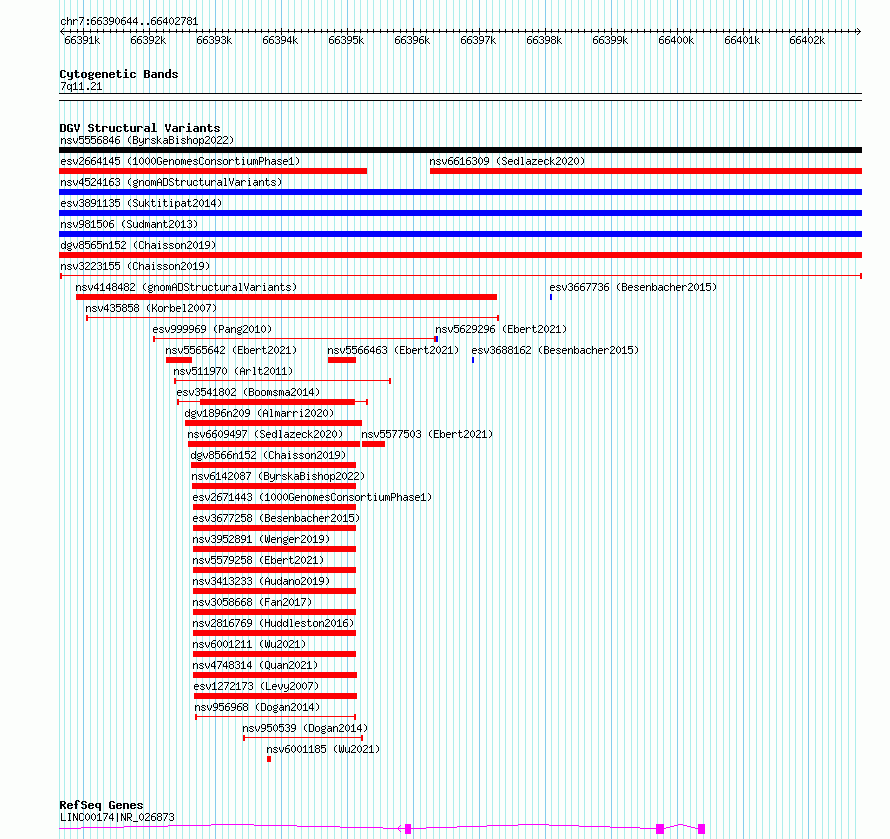890x839 pixels.
Task: Click the red nsv6616309 variant bar
Action: click(646, 171)
